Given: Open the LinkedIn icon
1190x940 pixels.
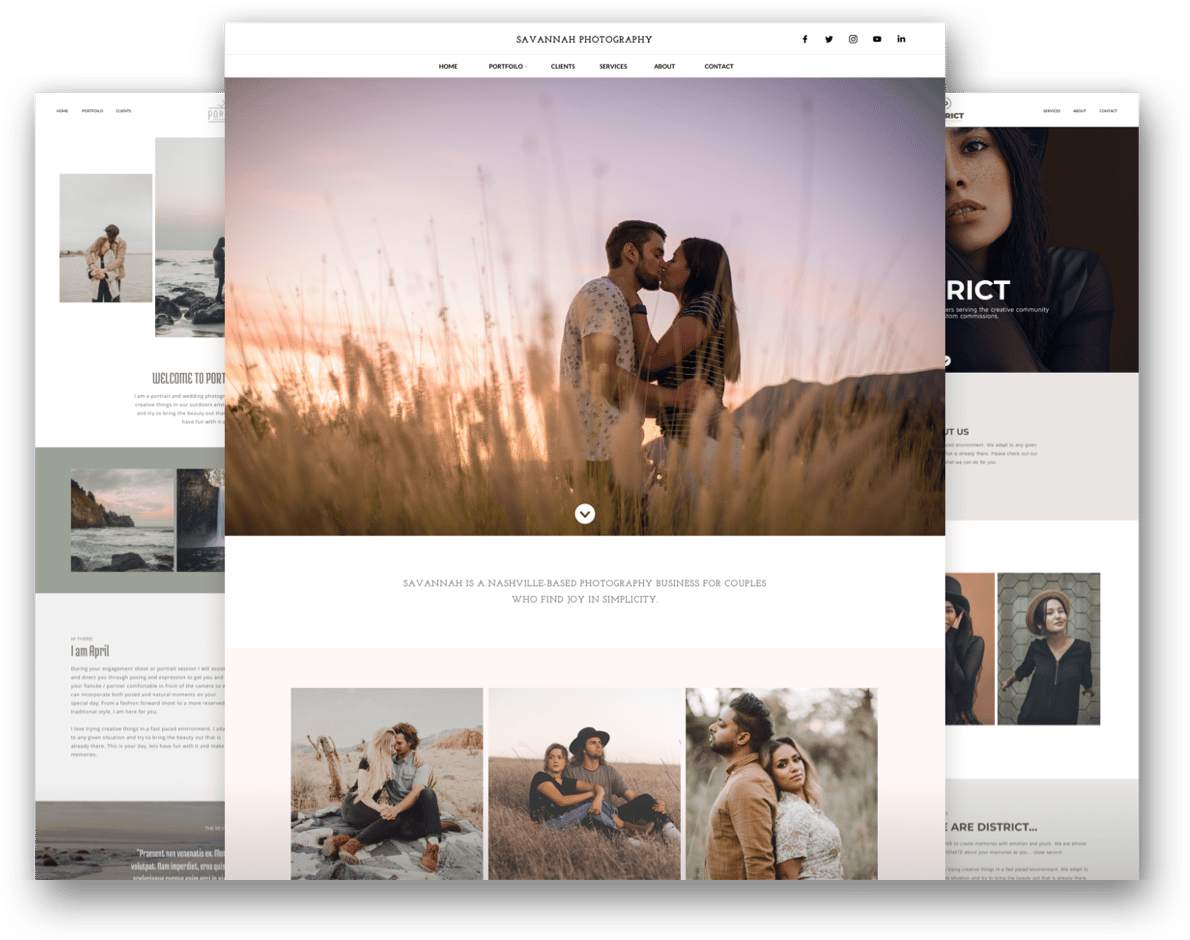Looking at the screenshot, I should point(901,39).
